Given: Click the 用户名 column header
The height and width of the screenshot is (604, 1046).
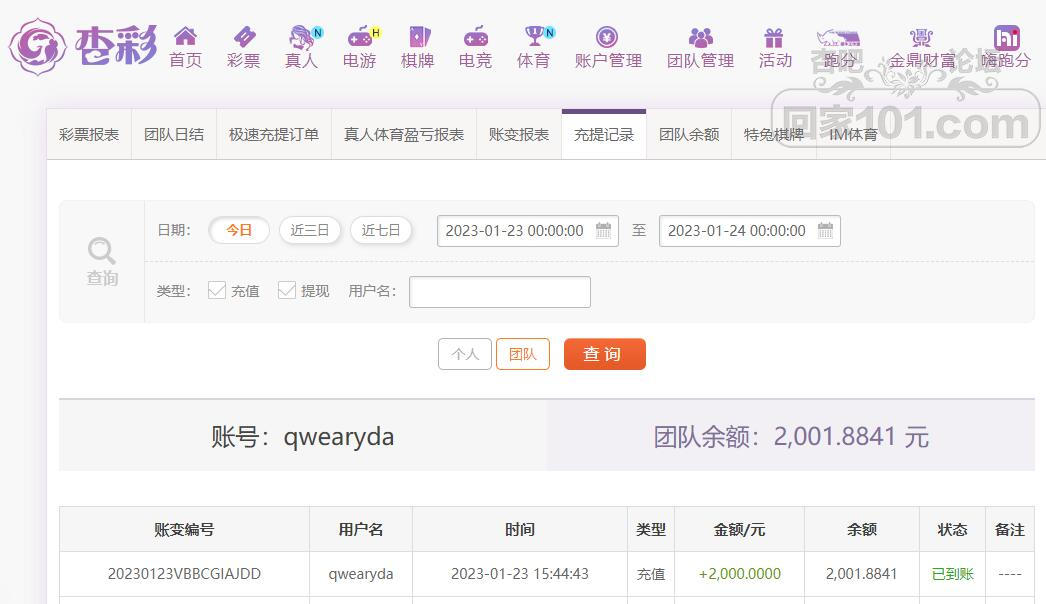Looking at the screenshot, I should [361, 529].
